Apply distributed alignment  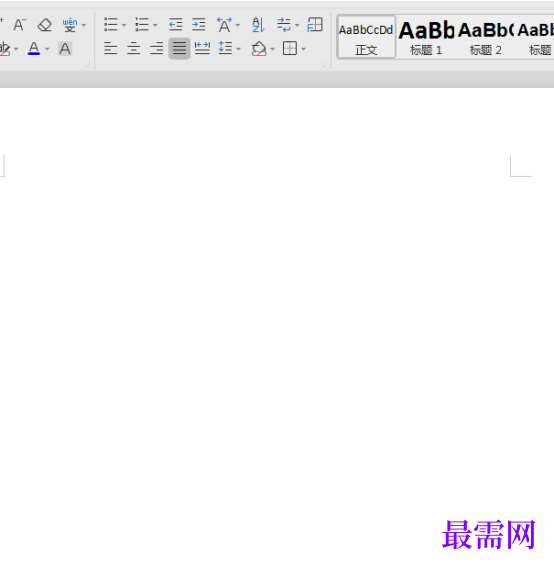202,48
